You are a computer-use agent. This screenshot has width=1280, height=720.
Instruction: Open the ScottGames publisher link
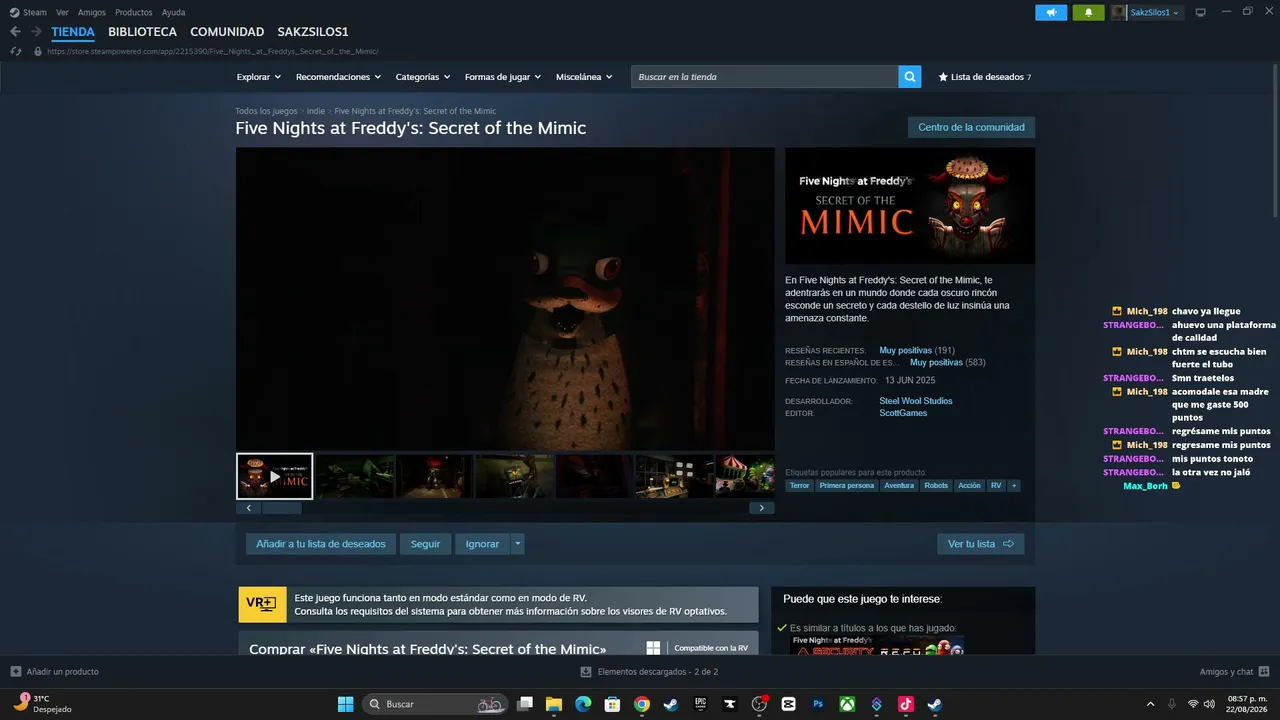(903, 413)
